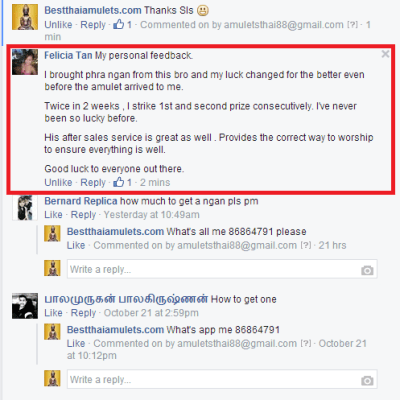Open Felicia Tan's profile name link
The width and height of the screenshot is (400, 400).
pos(68,55)
